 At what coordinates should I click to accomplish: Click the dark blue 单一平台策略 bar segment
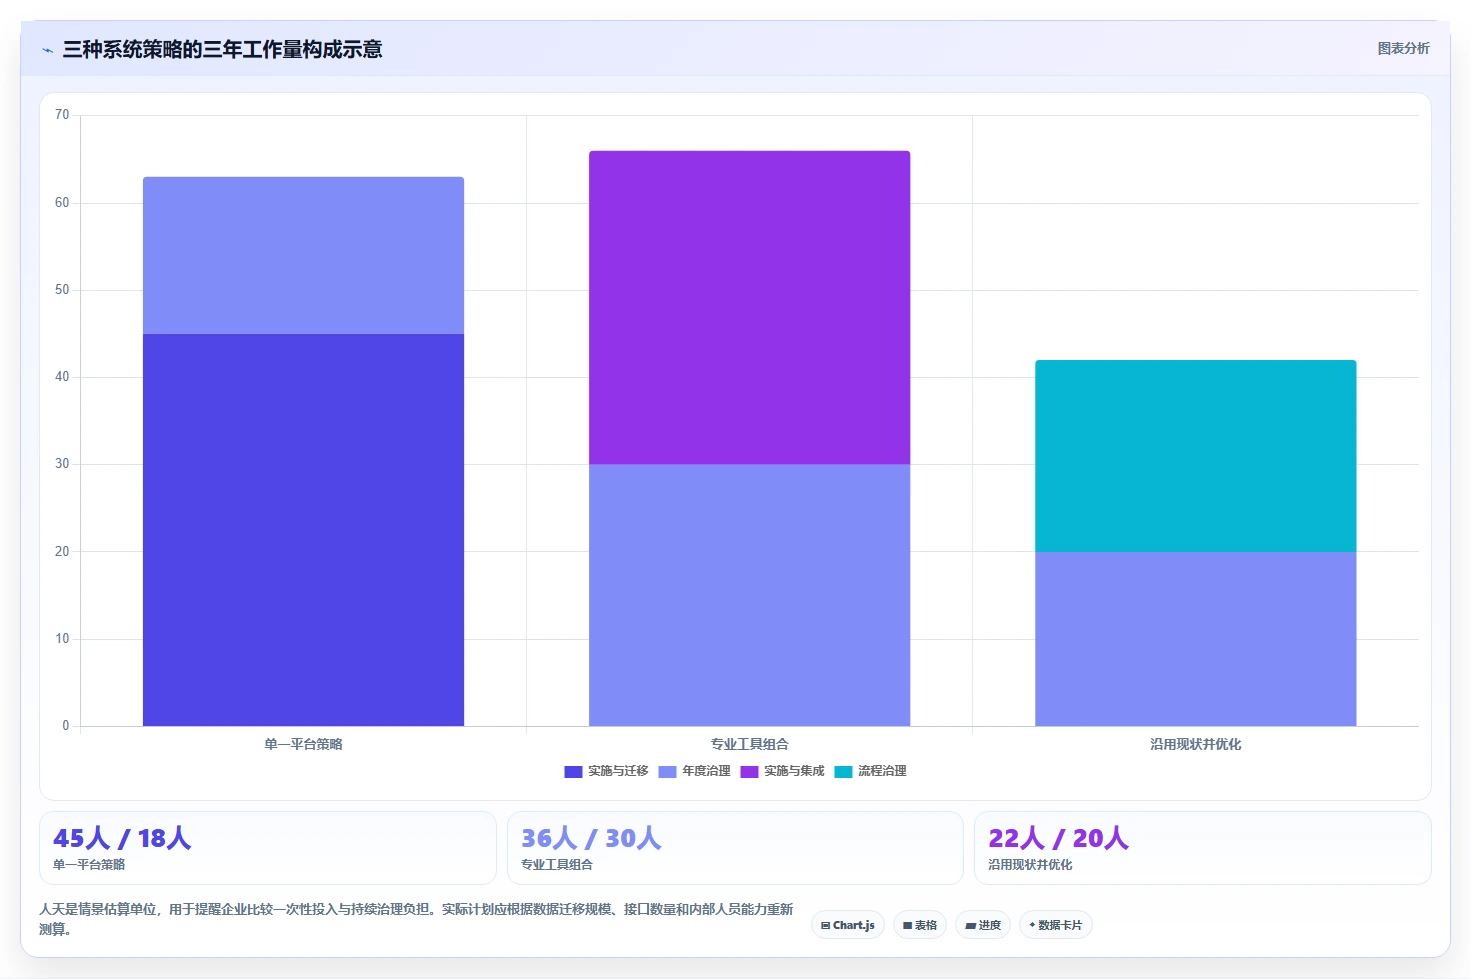303,530
